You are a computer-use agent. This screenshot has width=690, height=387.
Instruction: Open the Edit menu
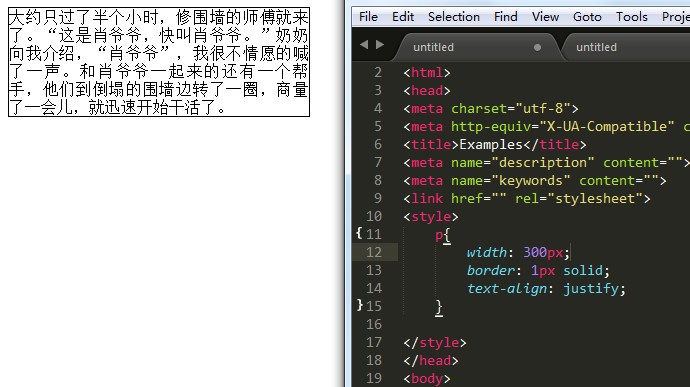pyautogui.click(x=403, y=17)
